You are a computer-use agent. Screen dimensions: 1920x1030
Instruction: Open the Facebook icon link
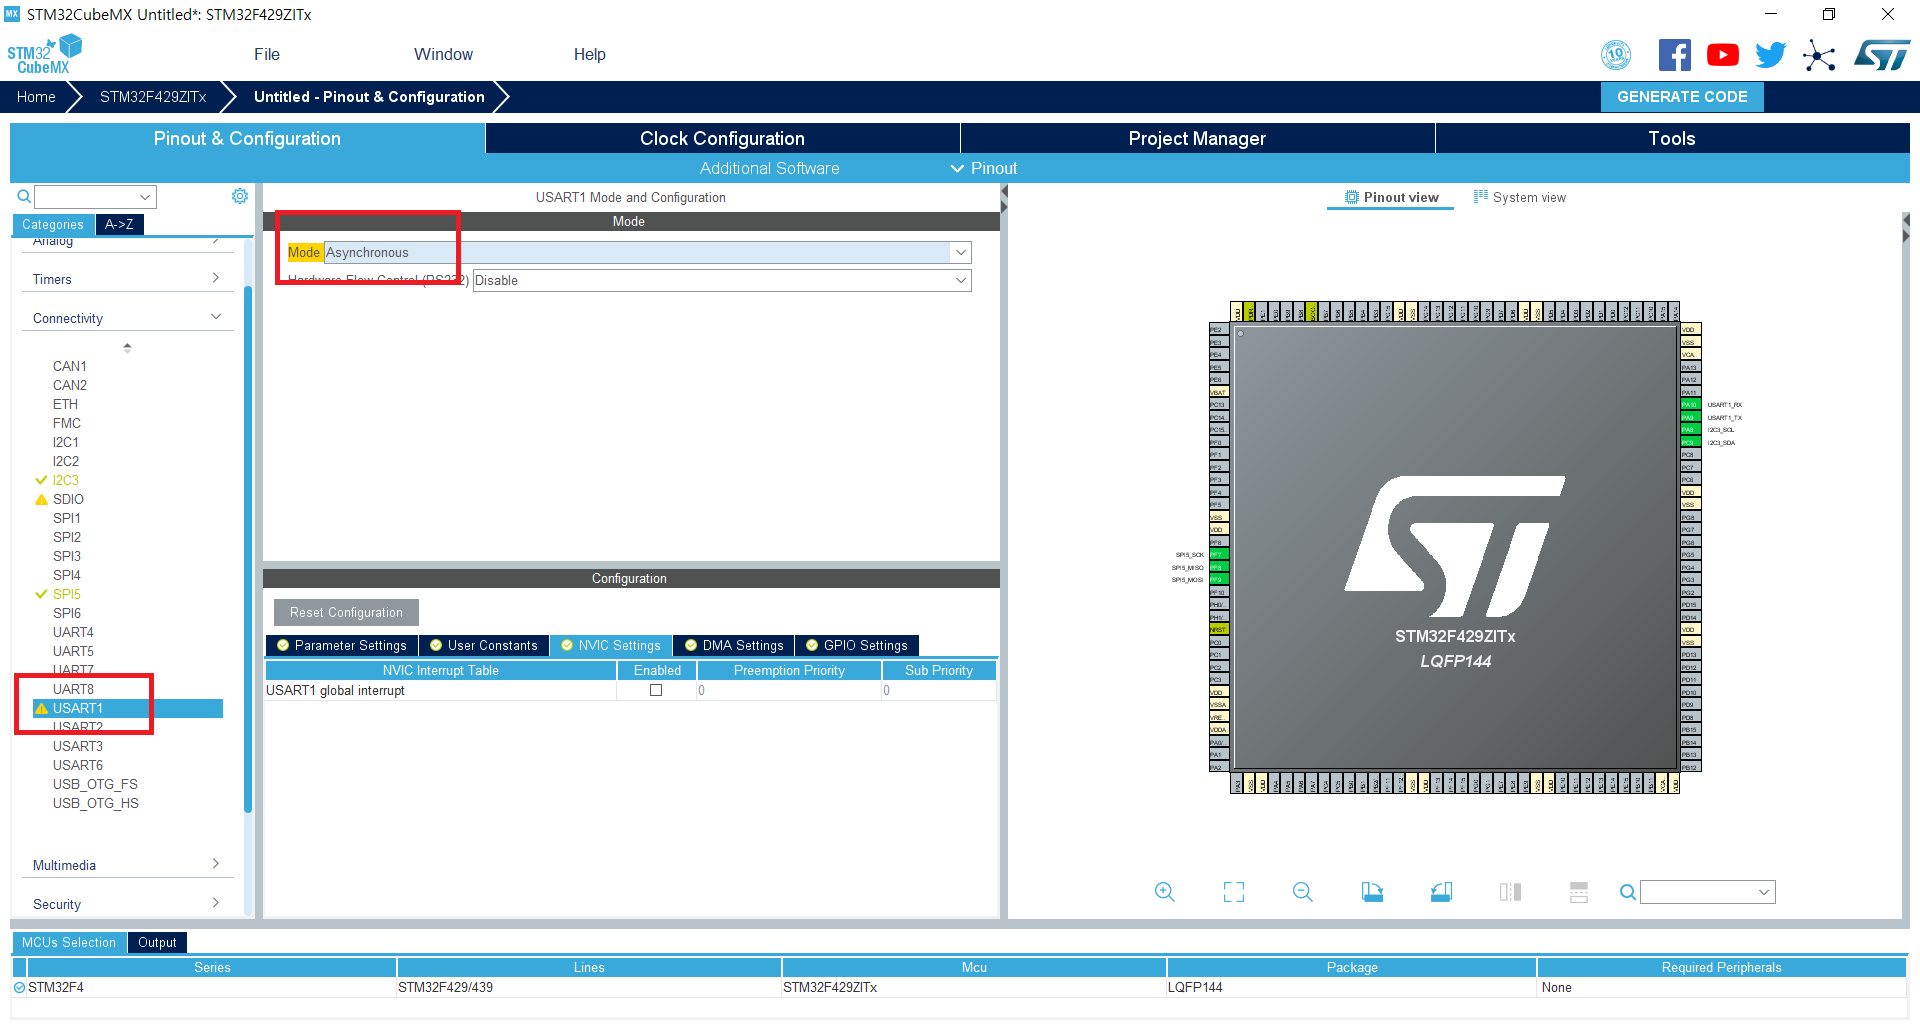(x=1674, y=55)
